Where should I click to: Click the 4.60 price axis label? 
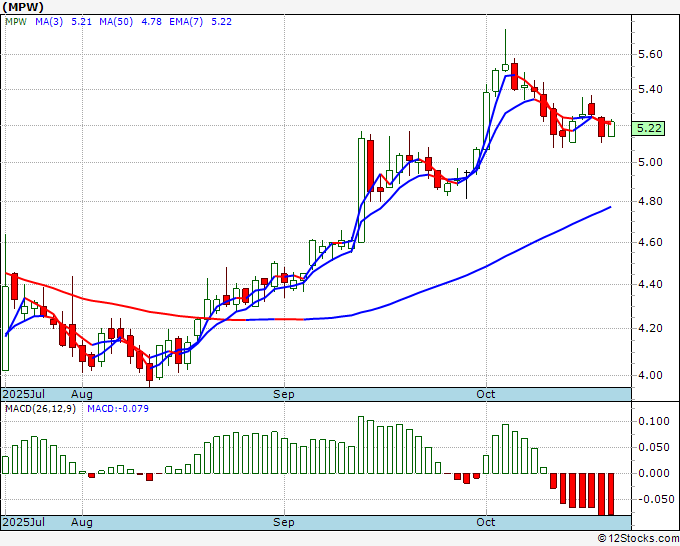pyautogui.click(x=650, y=242)
